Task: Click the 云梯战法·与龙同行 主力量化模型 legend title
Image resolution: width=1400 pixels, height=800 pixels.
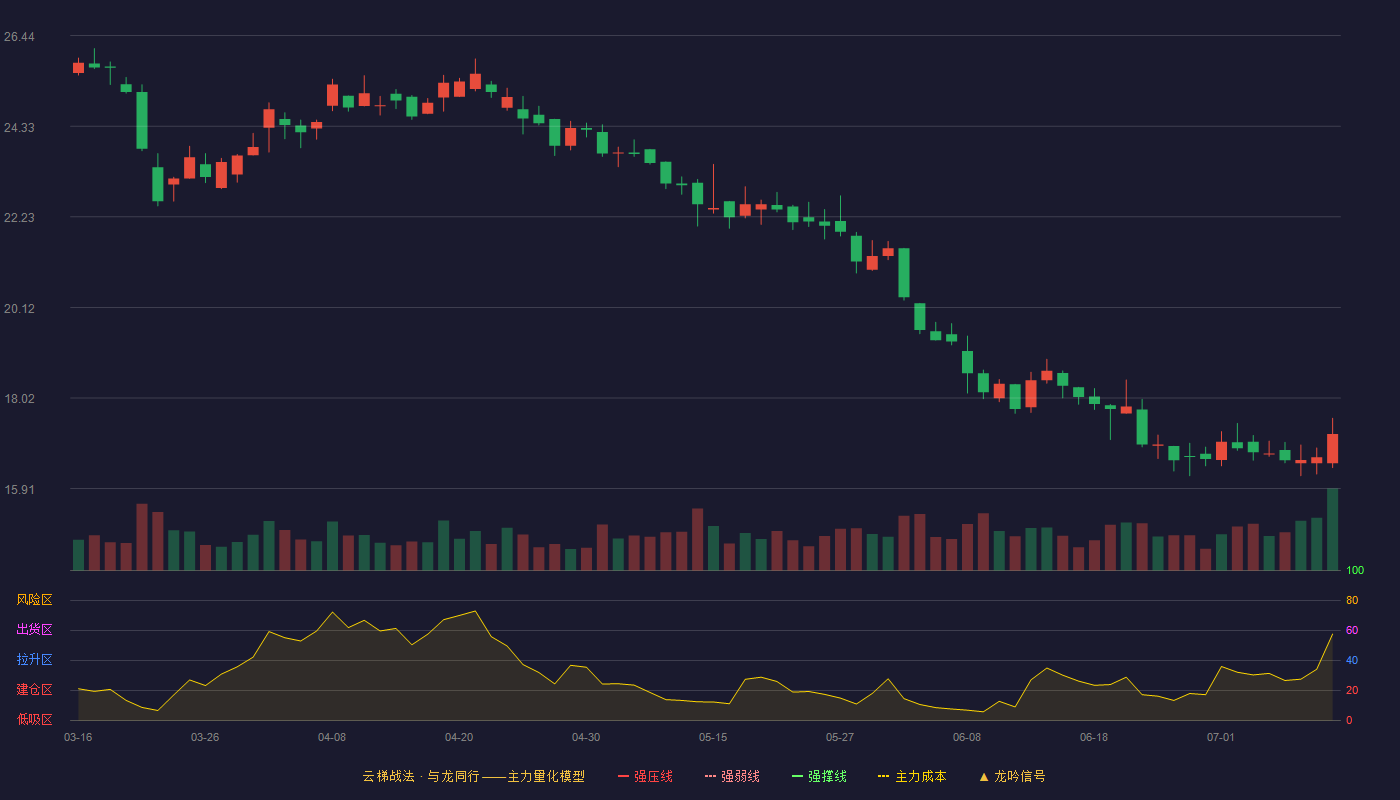Action: [474, 777]
